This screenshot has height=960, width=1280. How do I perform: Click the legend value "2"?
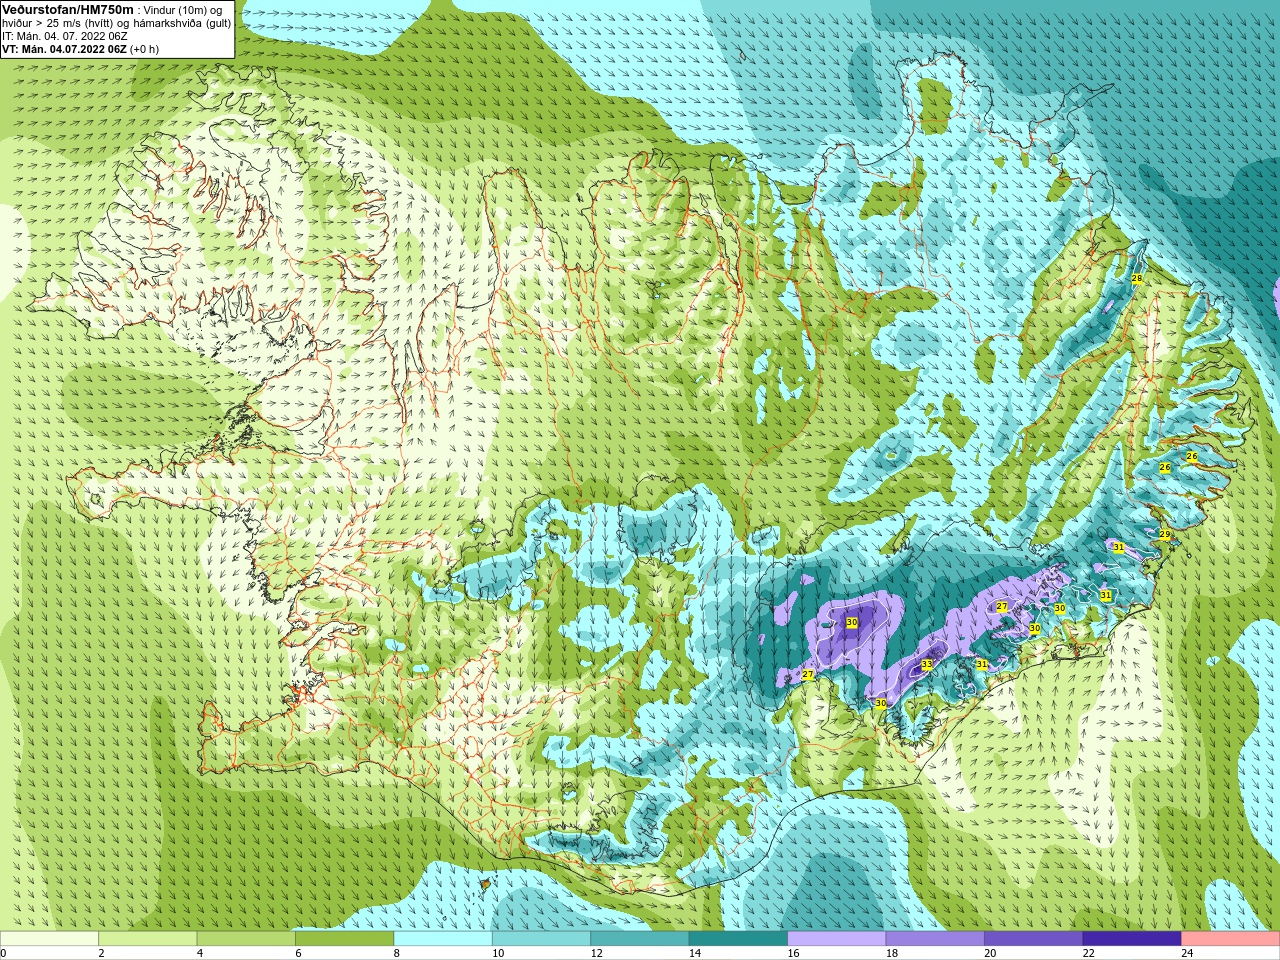click(101, 953)
